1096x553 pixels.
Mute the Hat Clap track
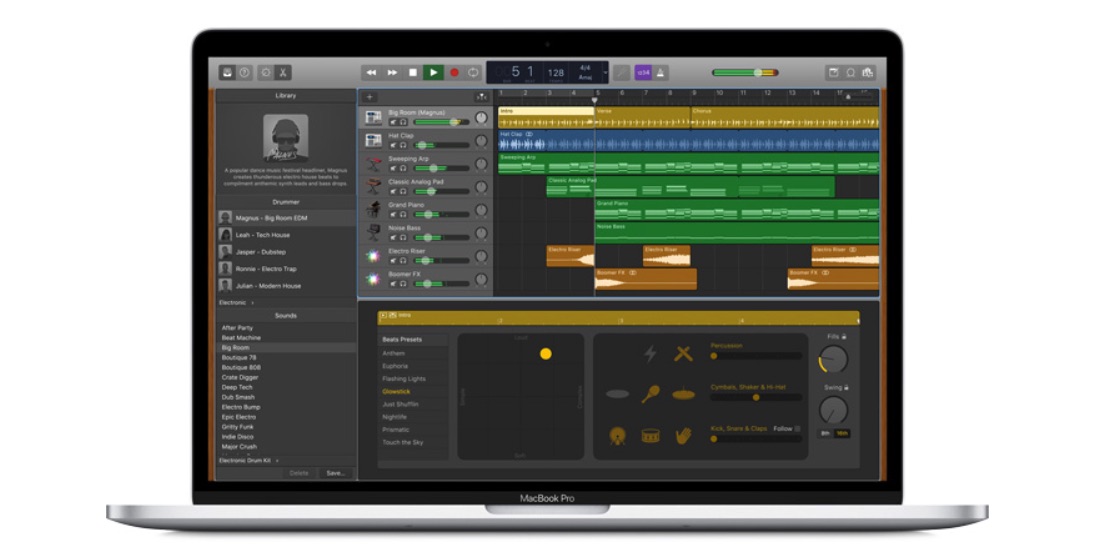393,145
